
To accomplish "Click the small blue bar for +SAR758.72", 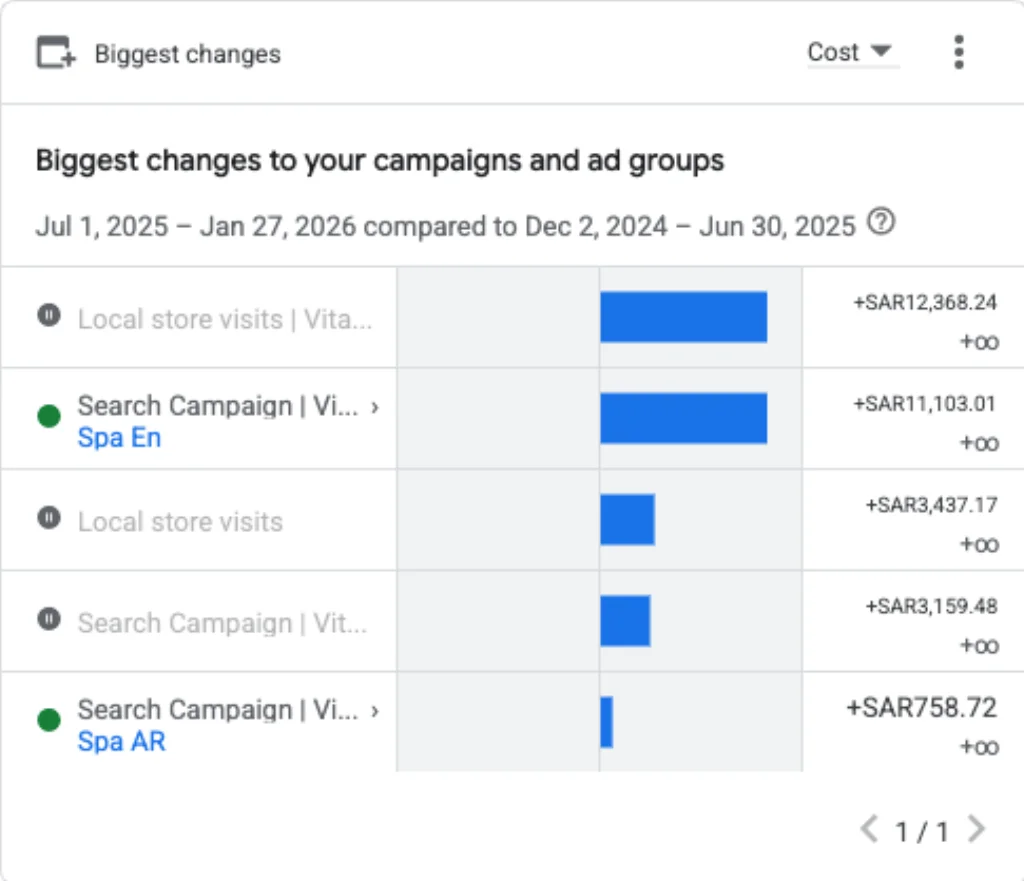I will [607, 722].
